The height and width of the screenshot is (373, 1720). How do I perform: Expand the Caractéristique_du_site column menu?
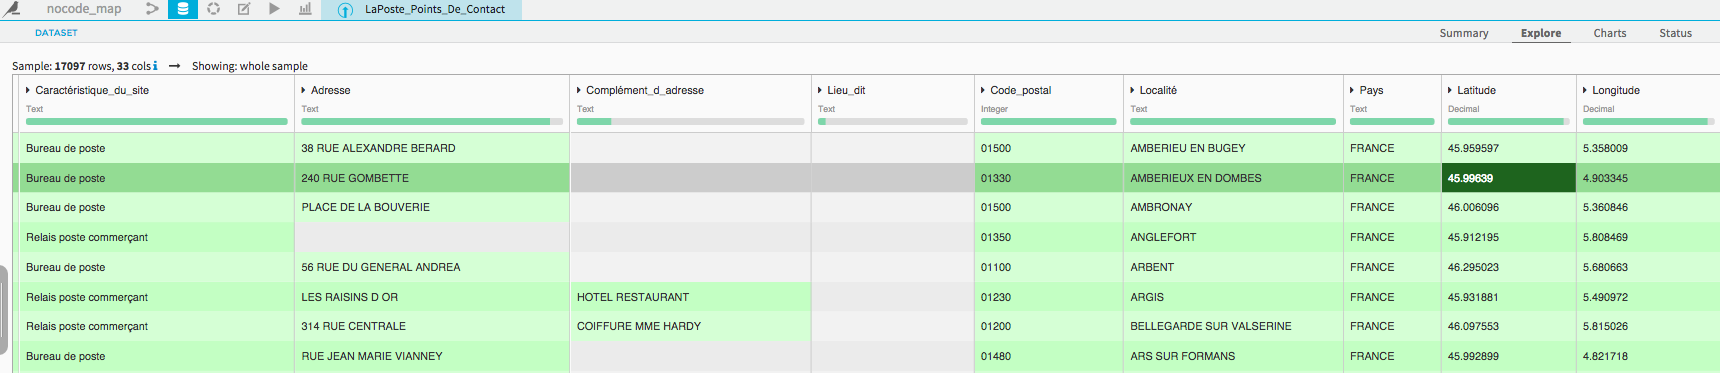[28, 90]
